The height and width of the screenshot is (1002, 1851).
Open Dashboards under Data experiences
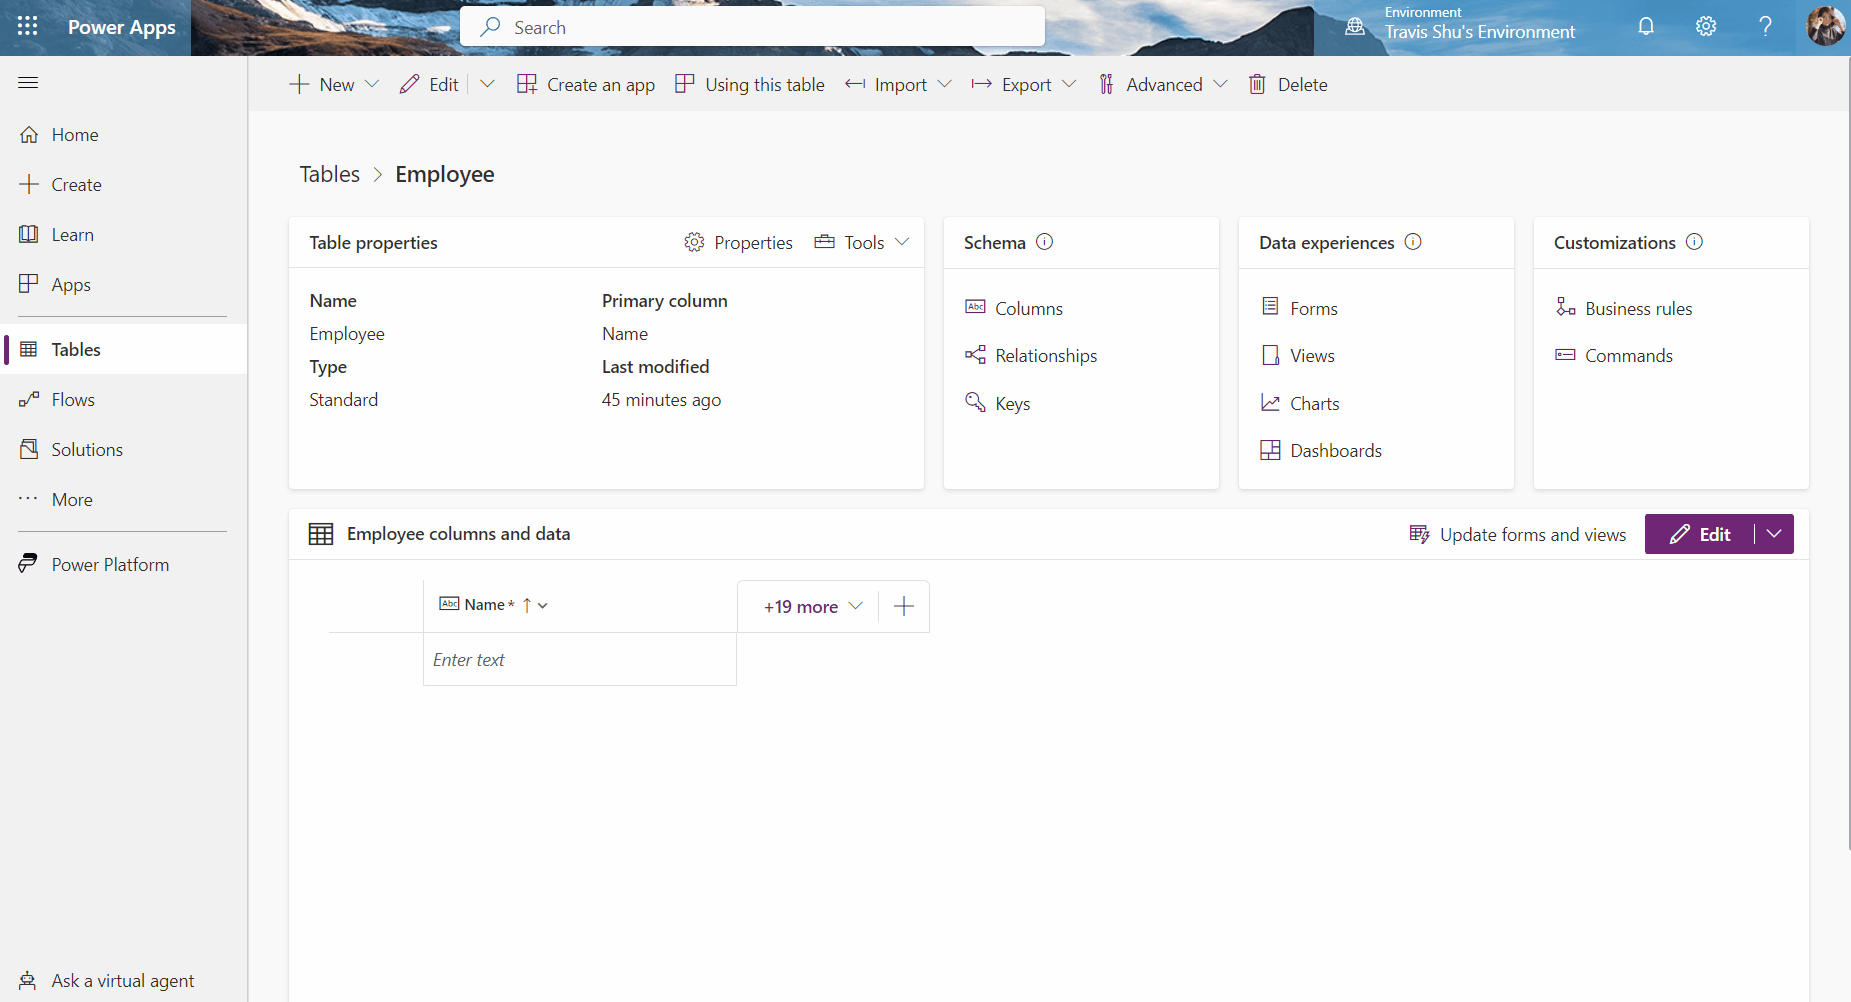coord(1336,450)
